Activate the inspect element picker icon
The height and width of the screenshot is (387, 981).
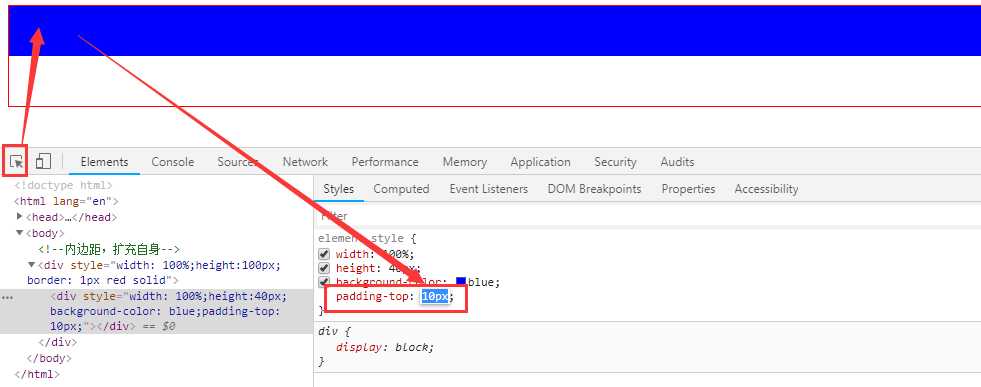pos(17,162)
